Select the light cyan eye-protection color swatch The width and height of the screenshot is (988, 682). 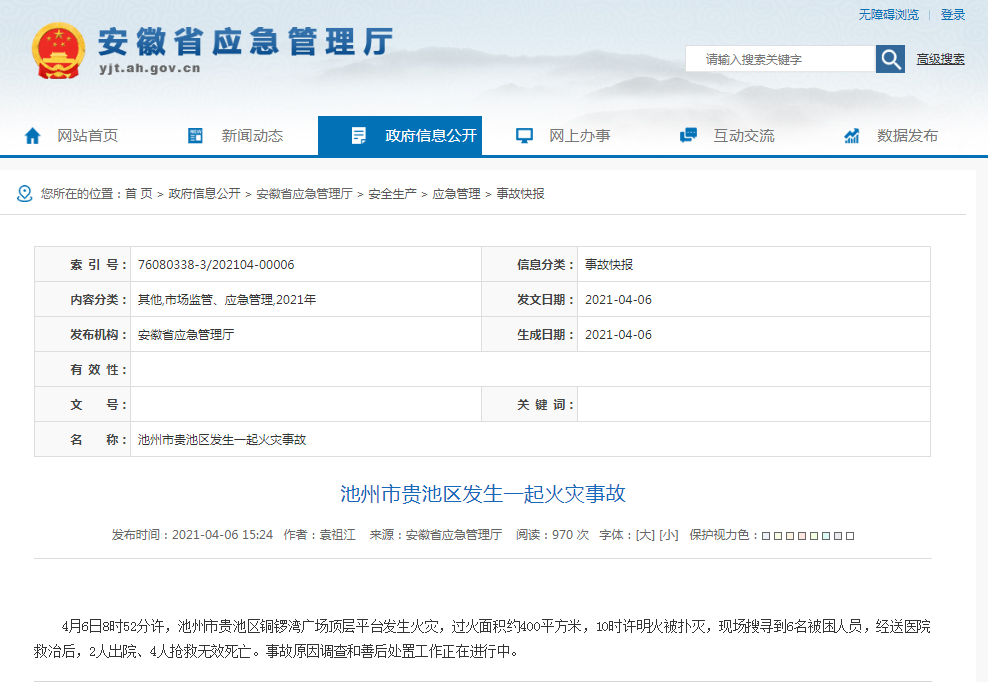826,536
